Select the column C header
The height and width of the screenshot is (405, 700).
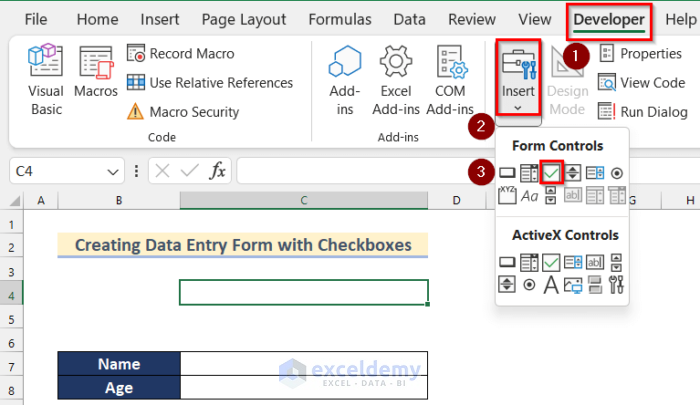(304, 201)
